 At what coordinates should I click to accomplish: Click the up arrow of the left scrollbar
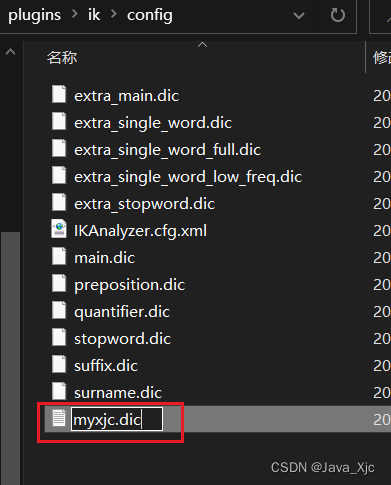pos(11,52)
